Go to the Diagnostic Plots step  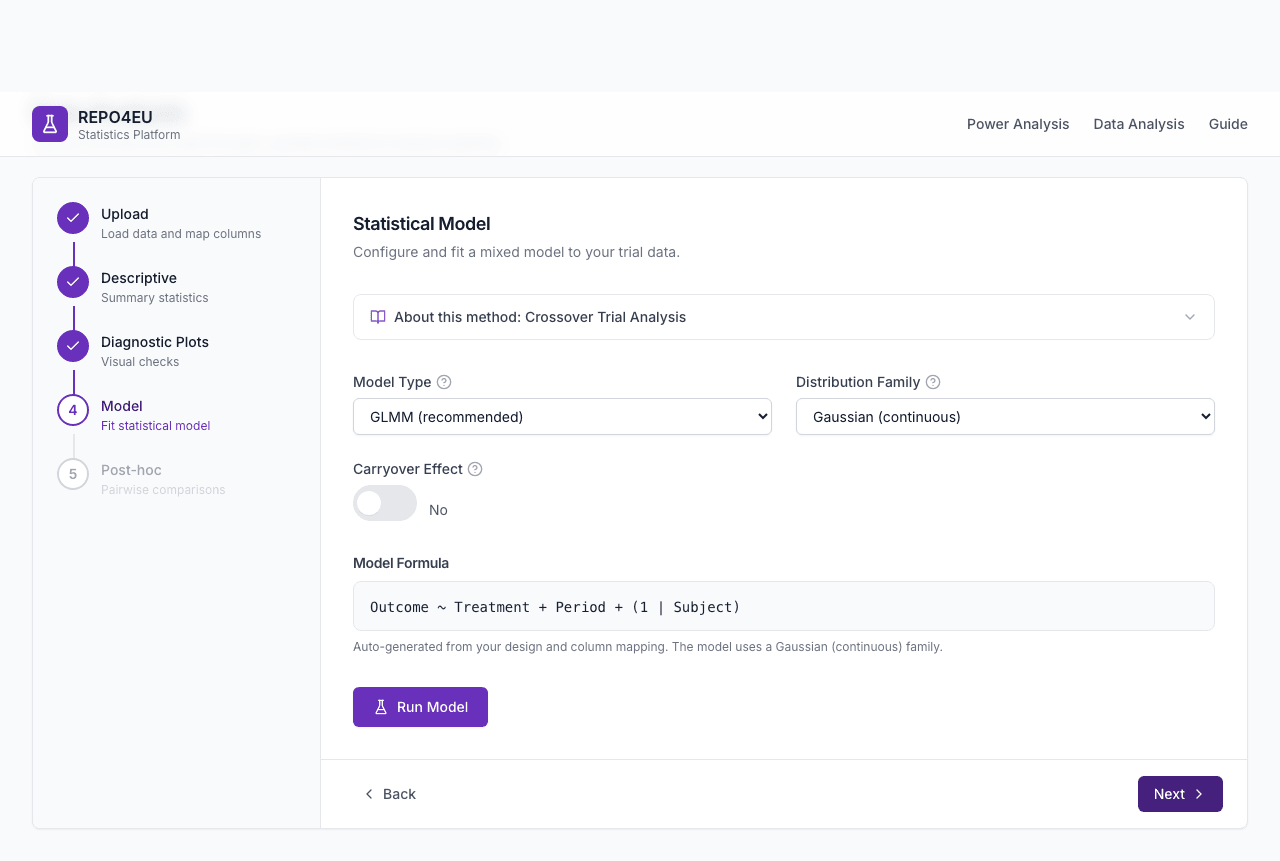(155, 342)
